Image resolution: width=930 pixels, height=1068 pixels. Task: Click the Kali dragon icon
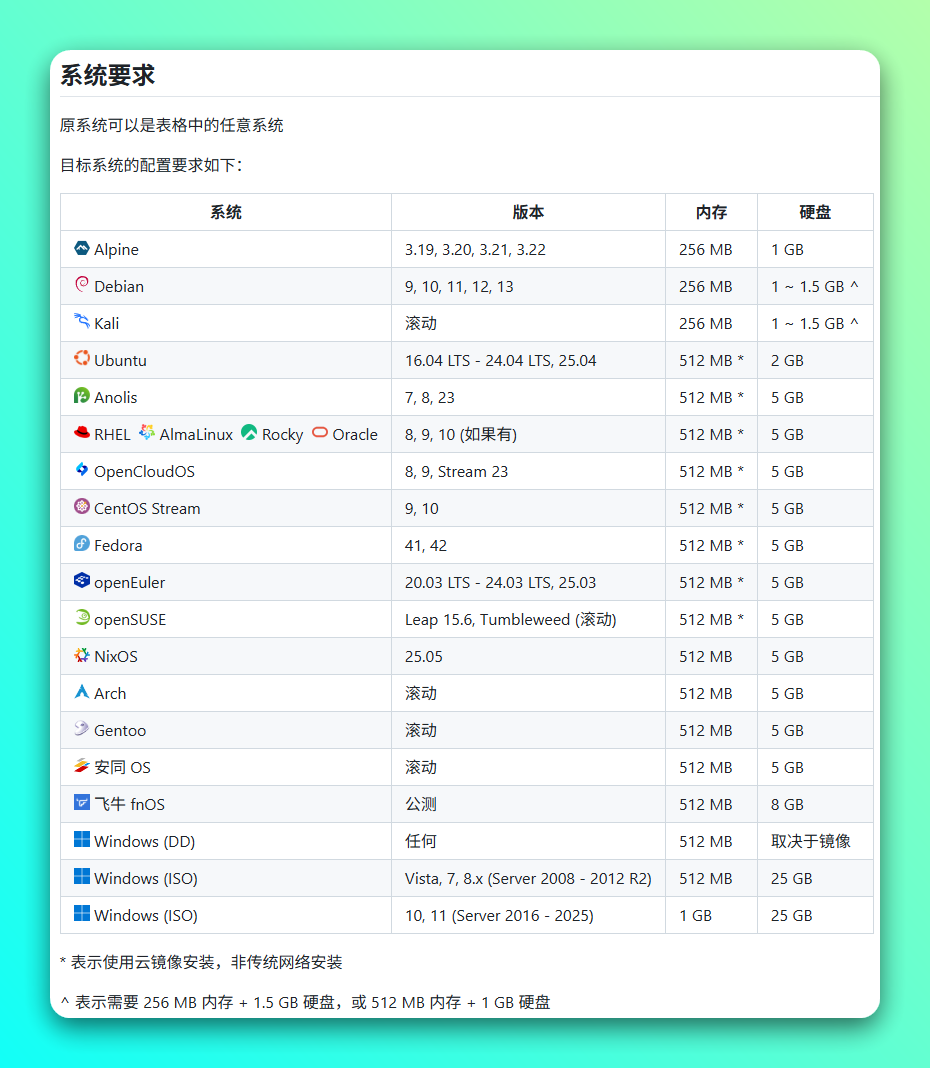point(82,322)
